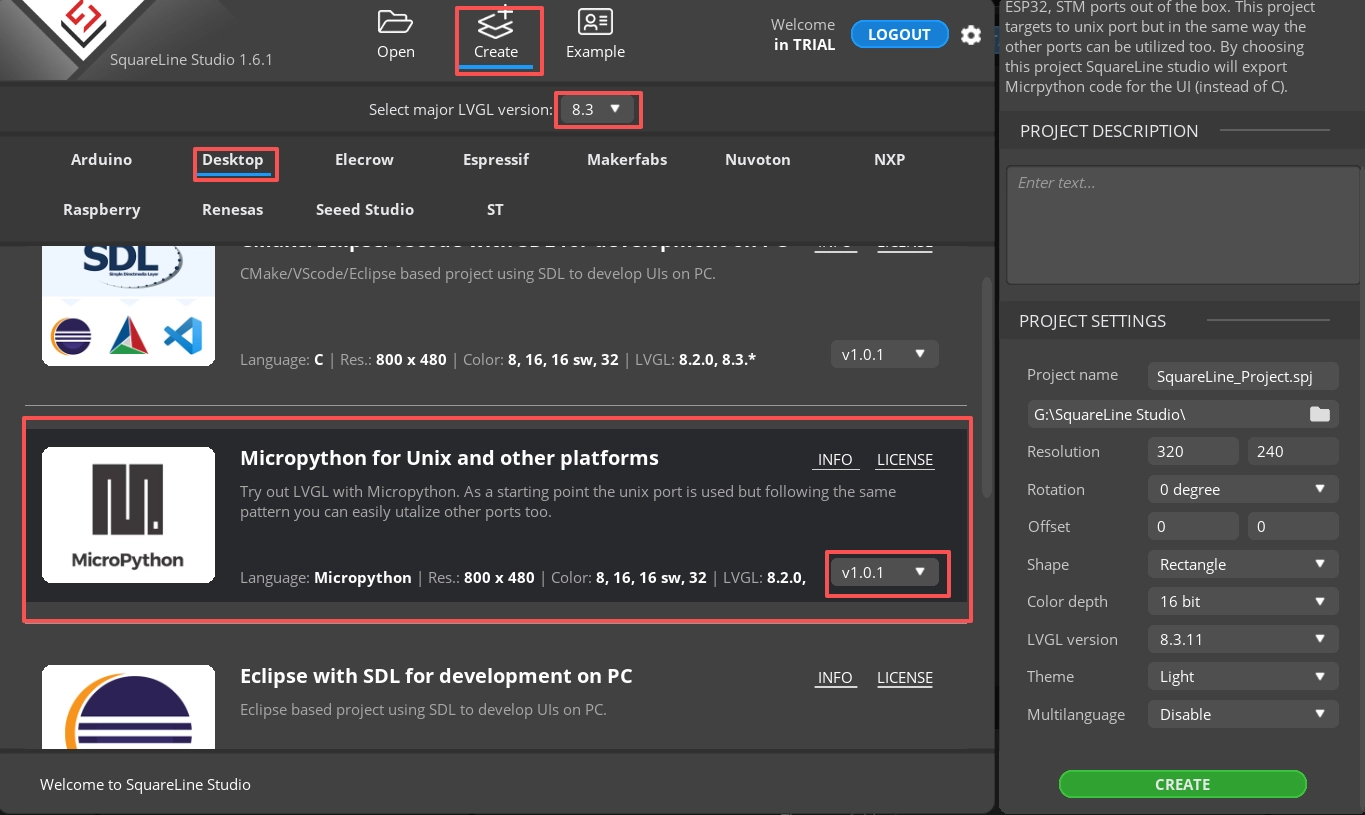Open LICENSE link for Micropython board
The image size is (1365, 815).
(905, 460)
